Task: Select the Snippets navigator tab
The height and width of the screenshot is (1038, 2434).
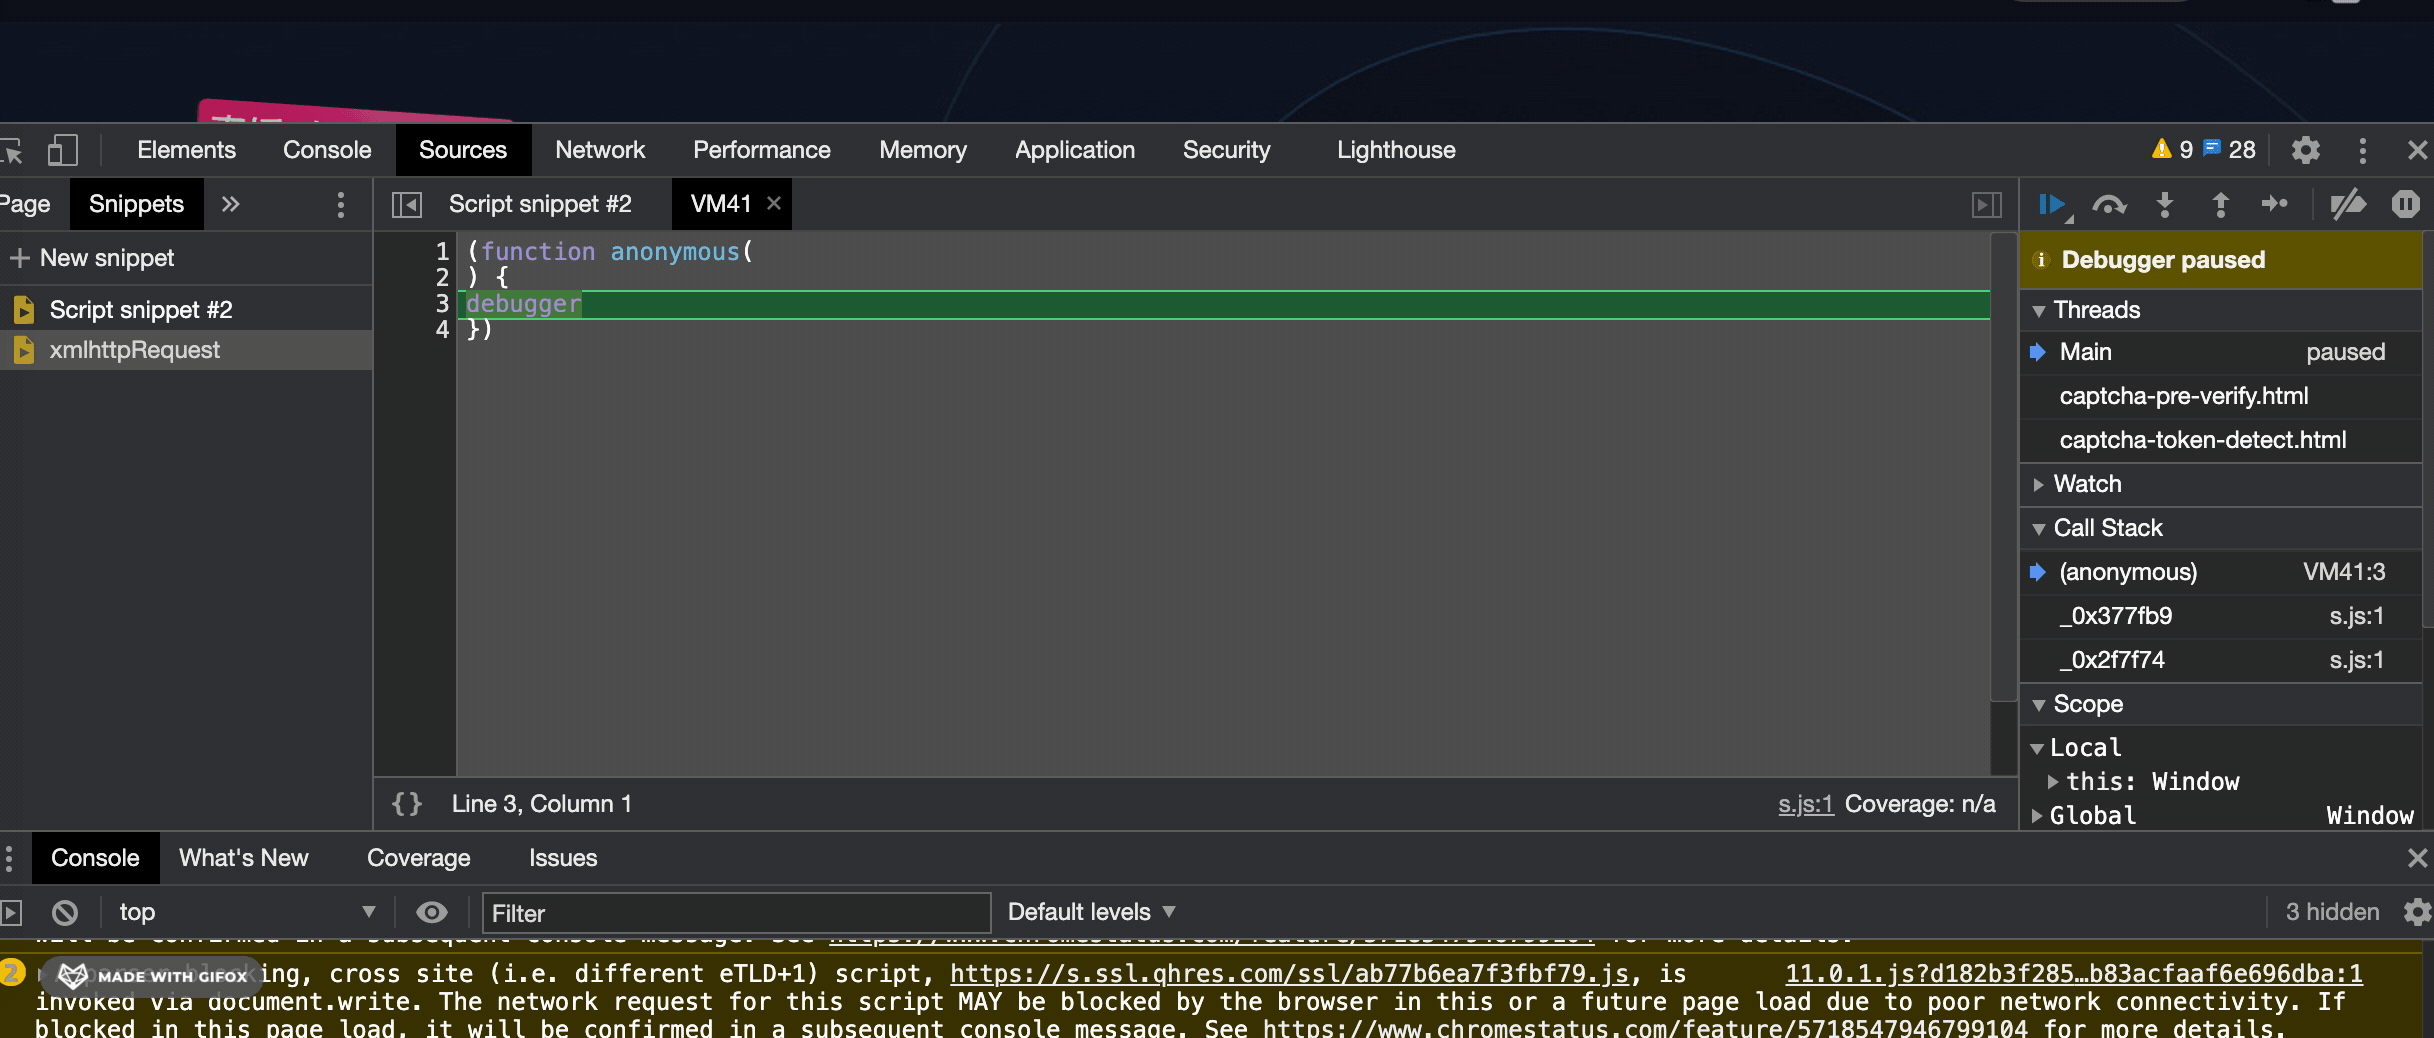Action: (x=136, y=204)
